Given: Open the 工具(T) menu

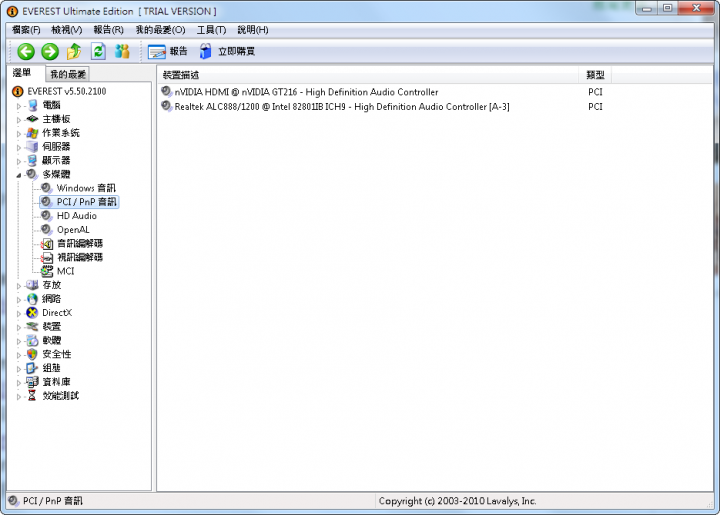Looking at the screenshot, I should coord(211,30).
